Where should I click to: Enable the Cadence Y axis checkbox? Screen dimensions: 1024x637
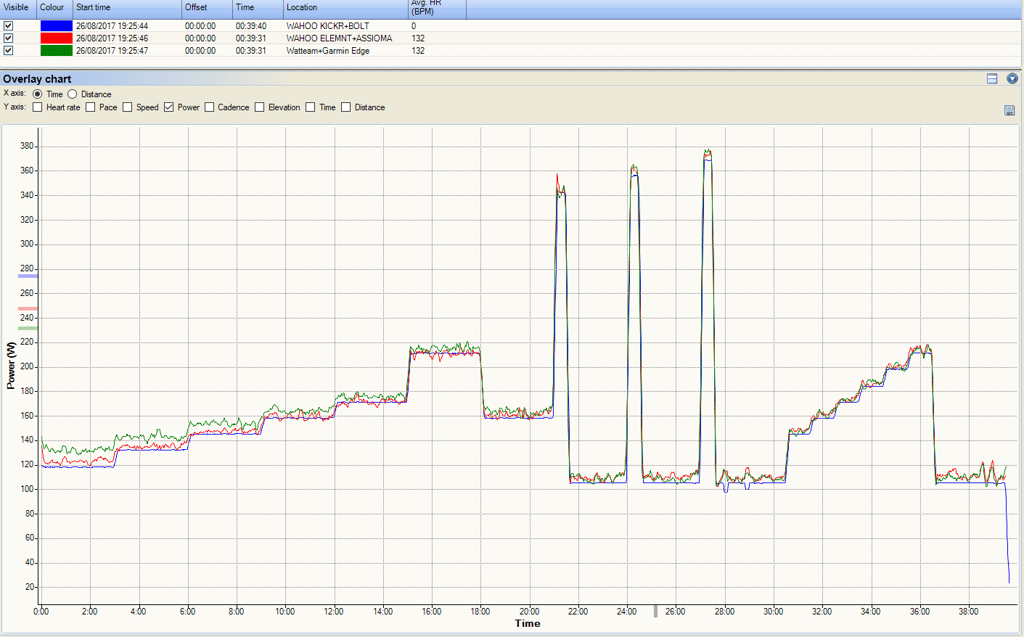[x=210, y=107]
